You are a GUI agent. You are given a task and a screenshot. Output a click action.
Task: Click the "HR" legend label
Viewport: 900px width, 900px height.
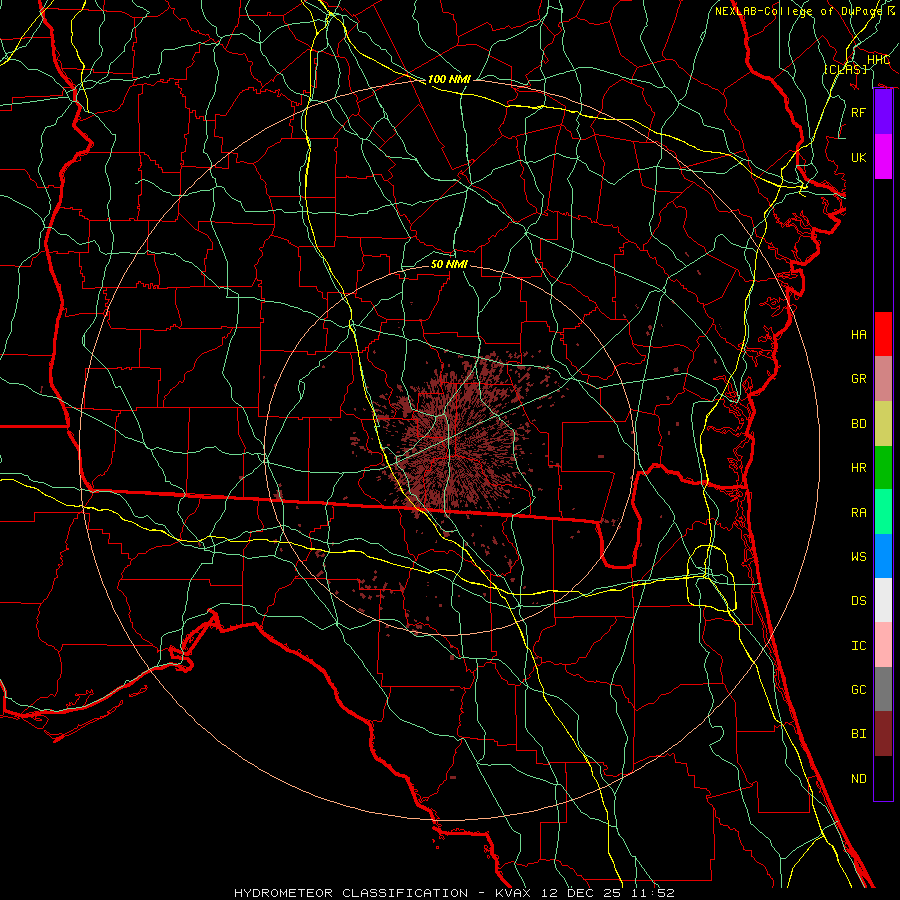click(858, 468)
